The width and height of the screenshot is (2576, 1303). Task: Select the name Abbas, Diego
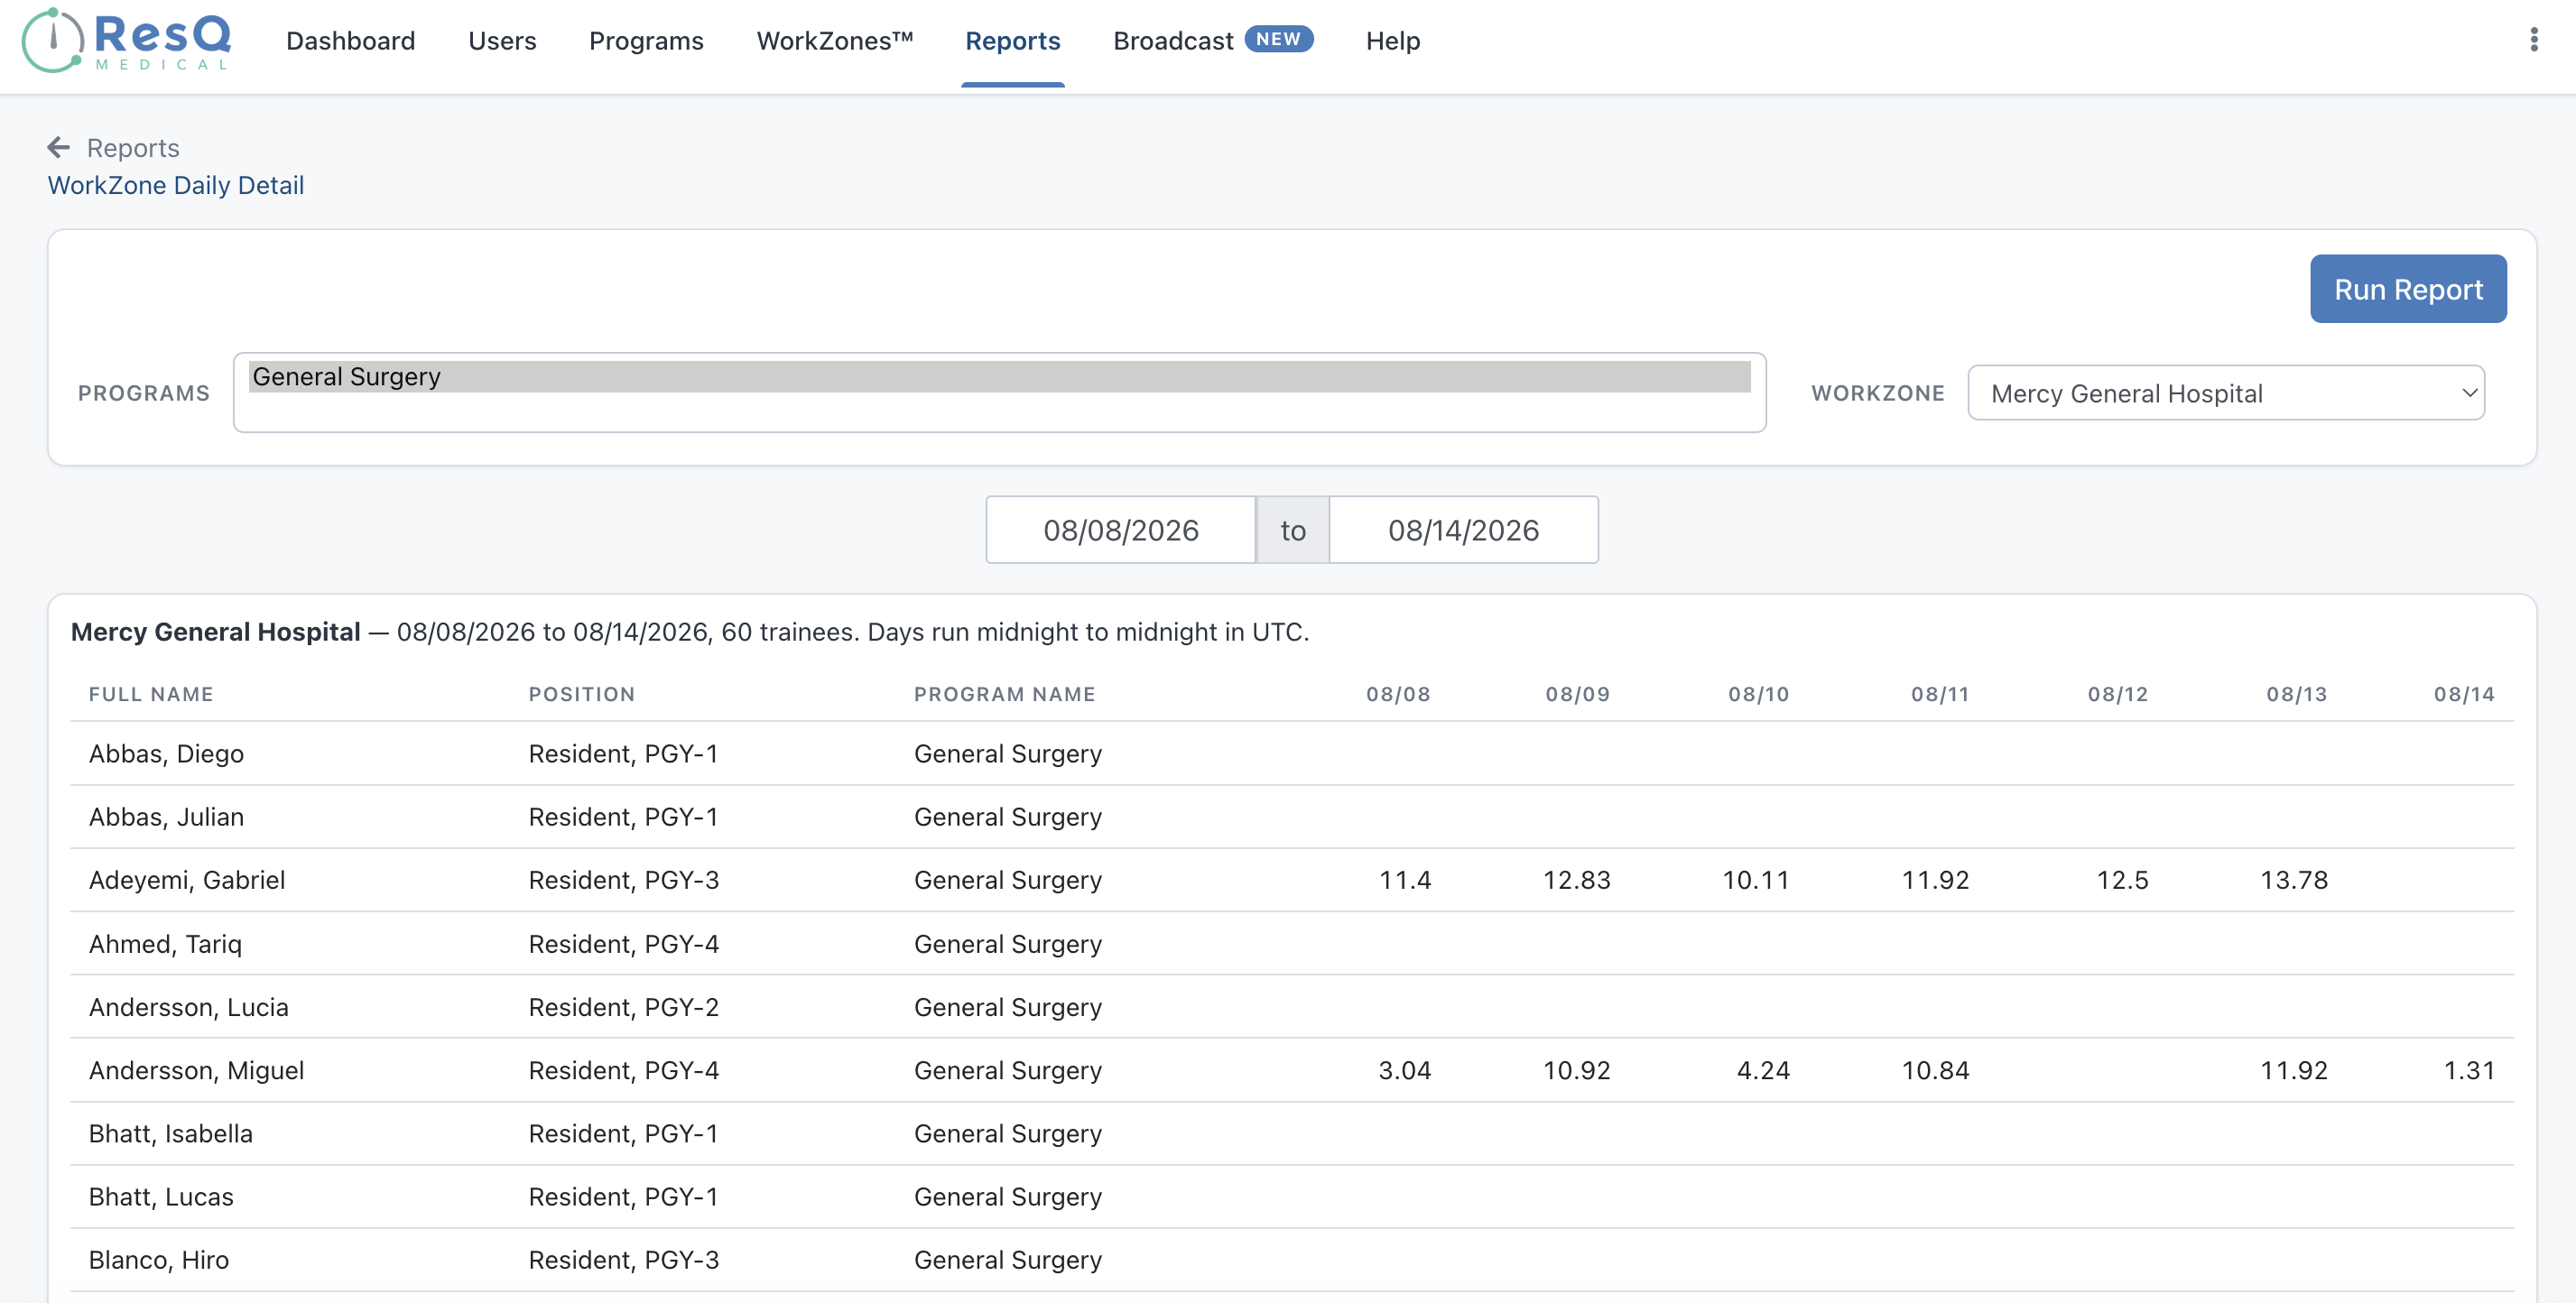tap(166, 754)
